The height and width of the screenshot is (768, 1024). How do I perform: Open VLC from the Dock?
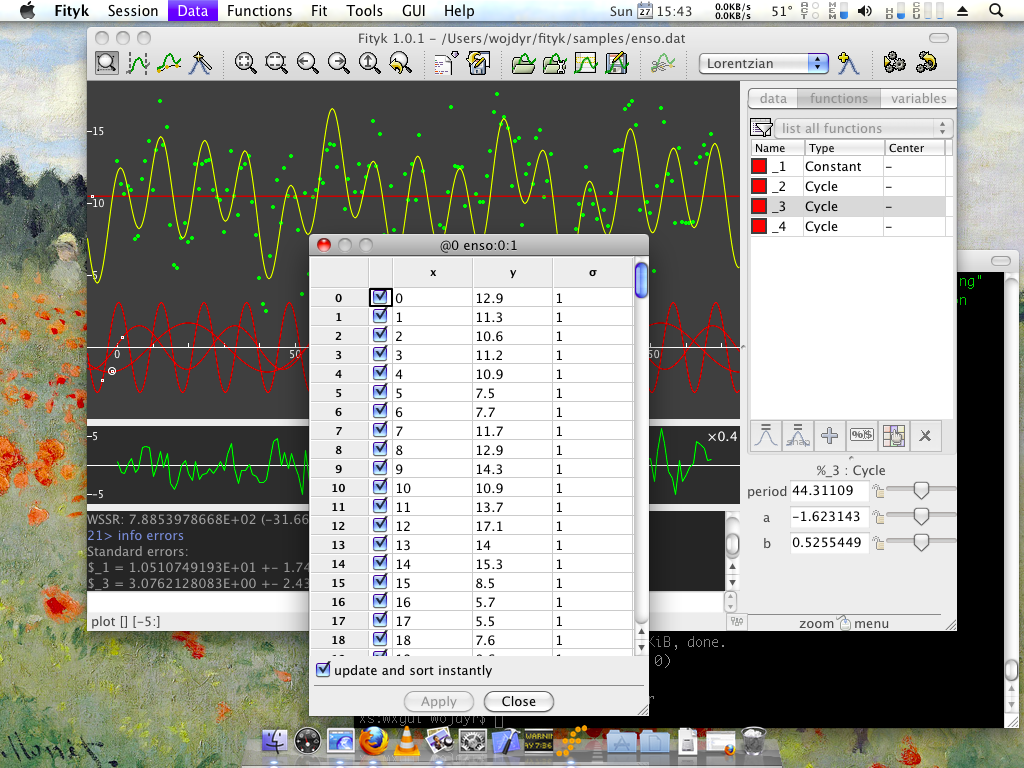406,741
